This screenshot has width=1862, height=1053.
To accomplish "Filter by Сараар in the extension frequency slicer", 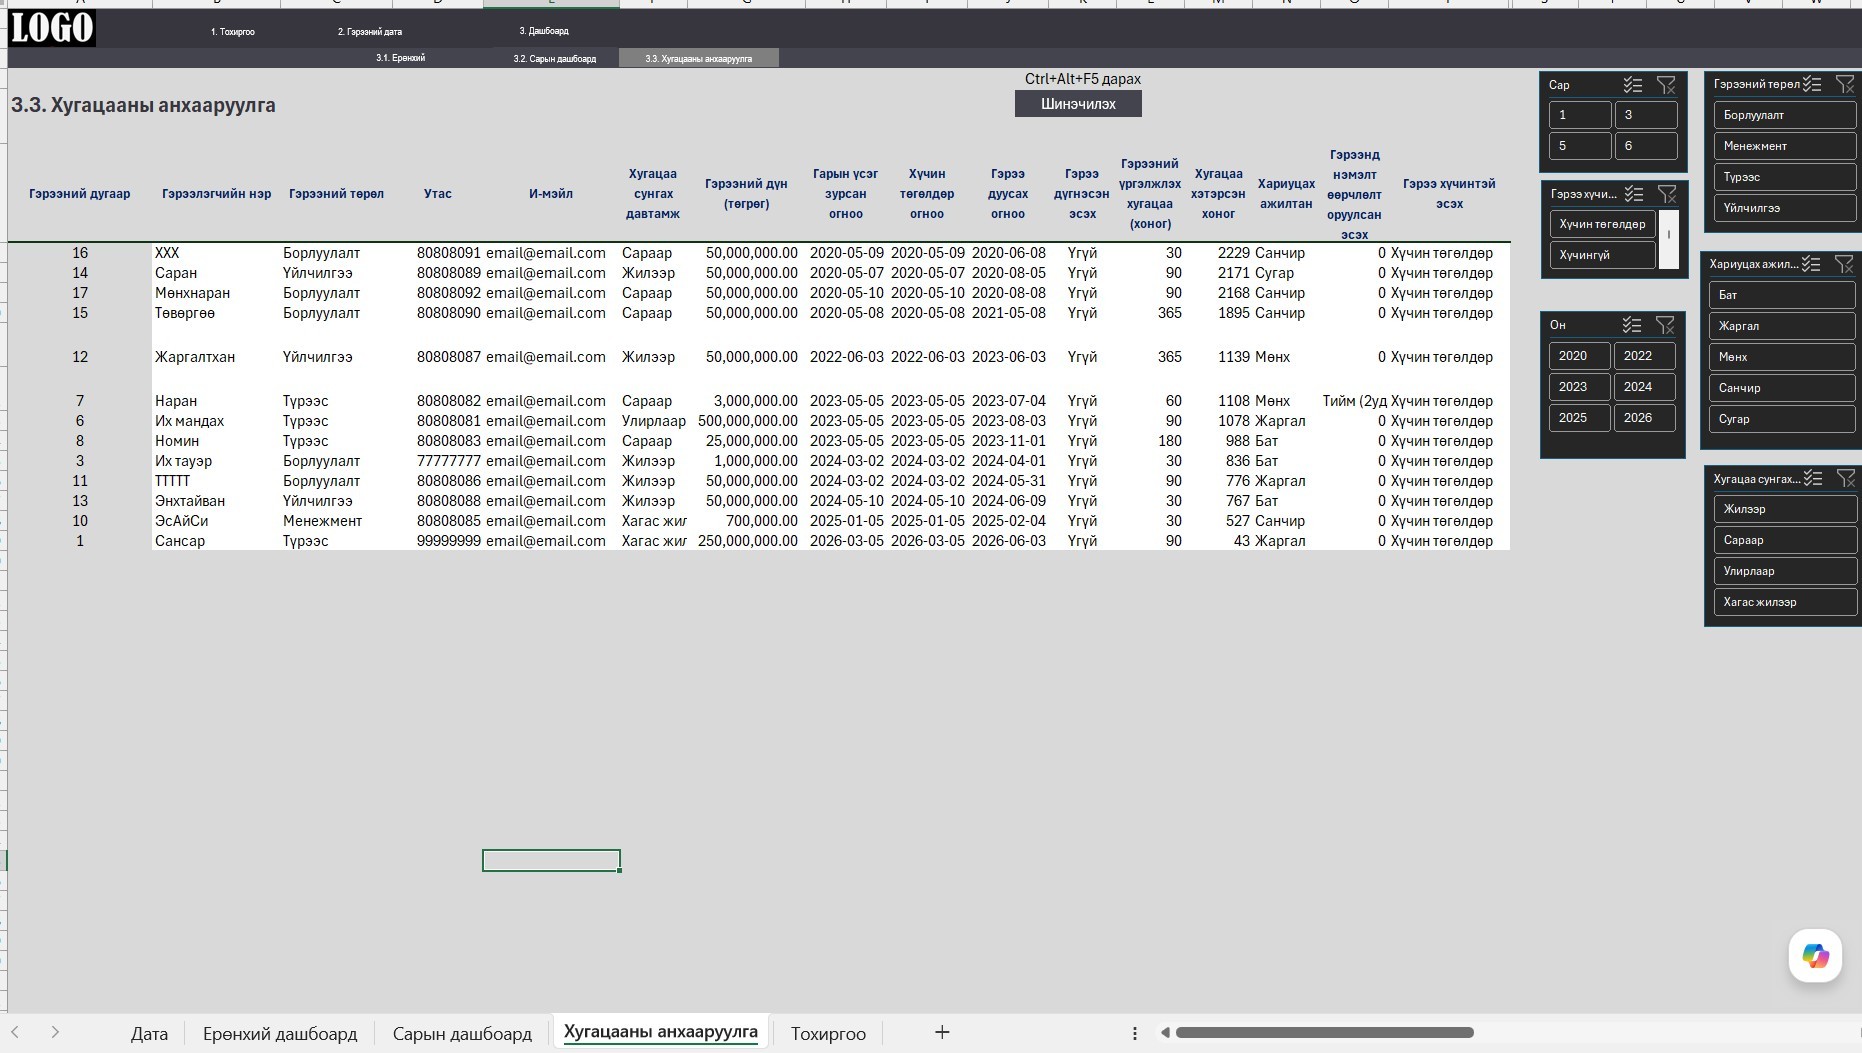I will pyautogui.click(x=1785, y=540).
